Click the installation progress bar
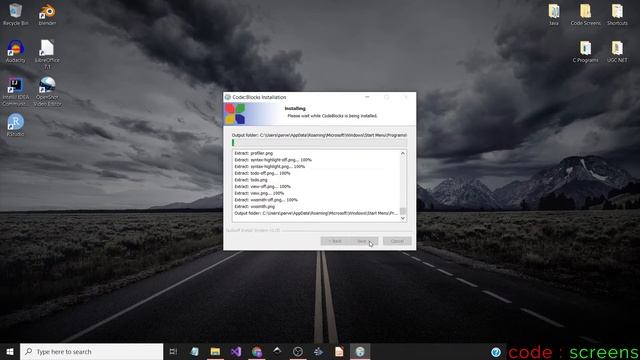 tap(319, 142)
